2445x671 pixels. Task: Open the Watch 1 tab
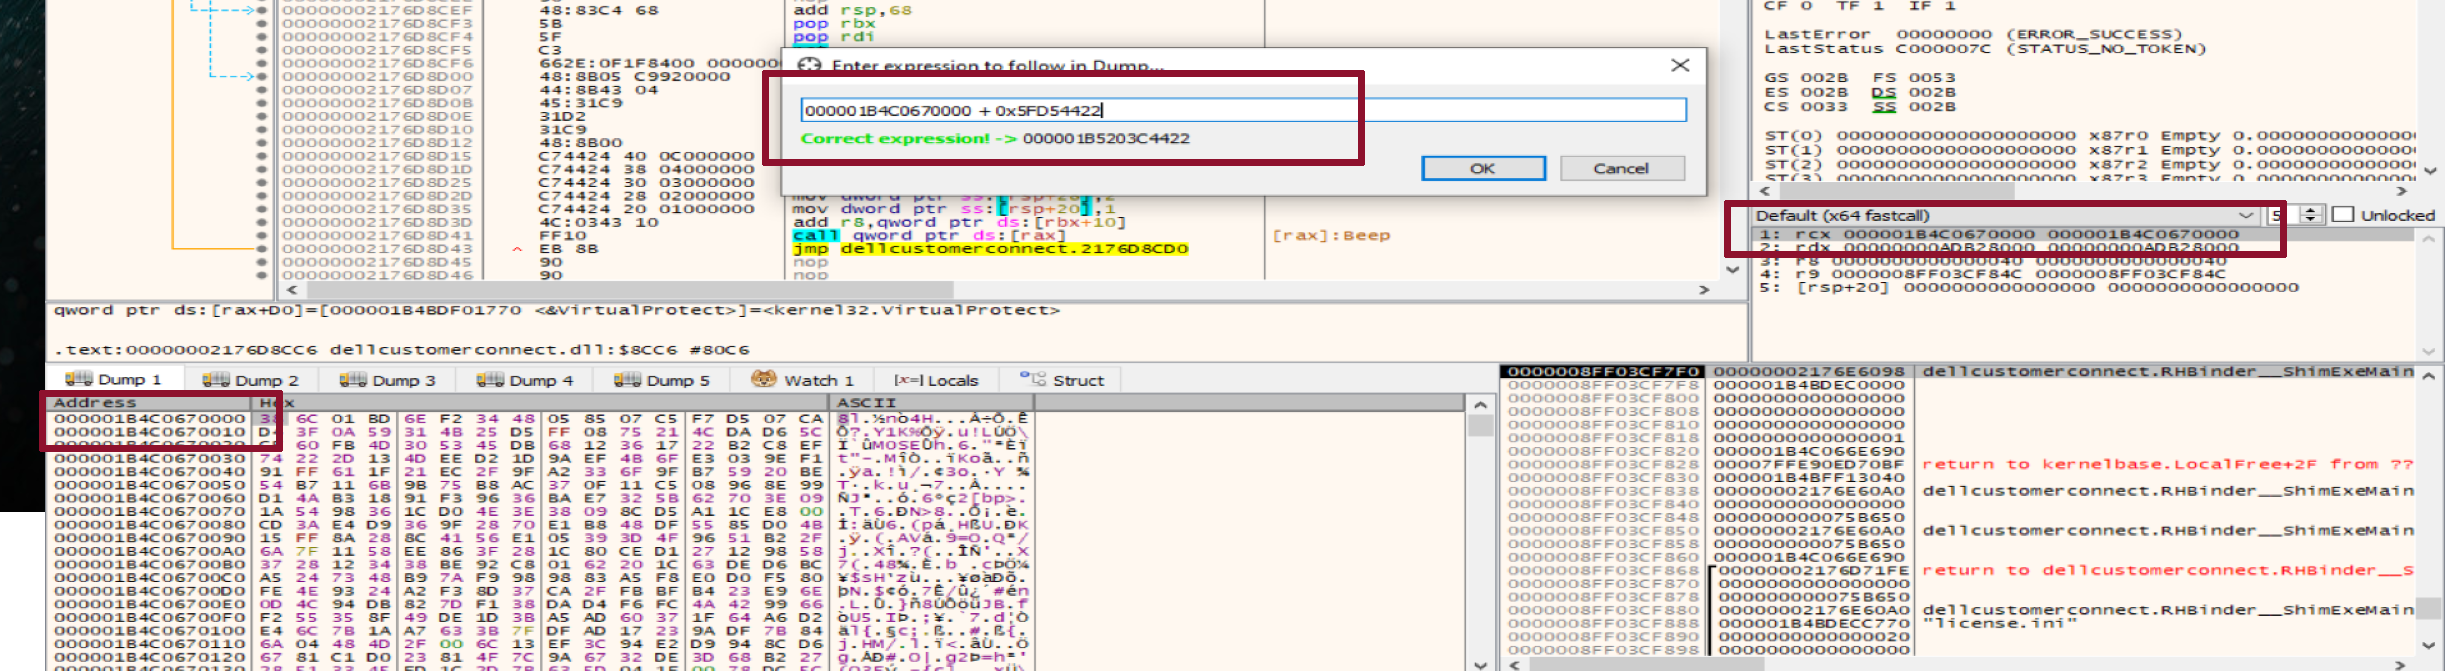pos(803,380)
